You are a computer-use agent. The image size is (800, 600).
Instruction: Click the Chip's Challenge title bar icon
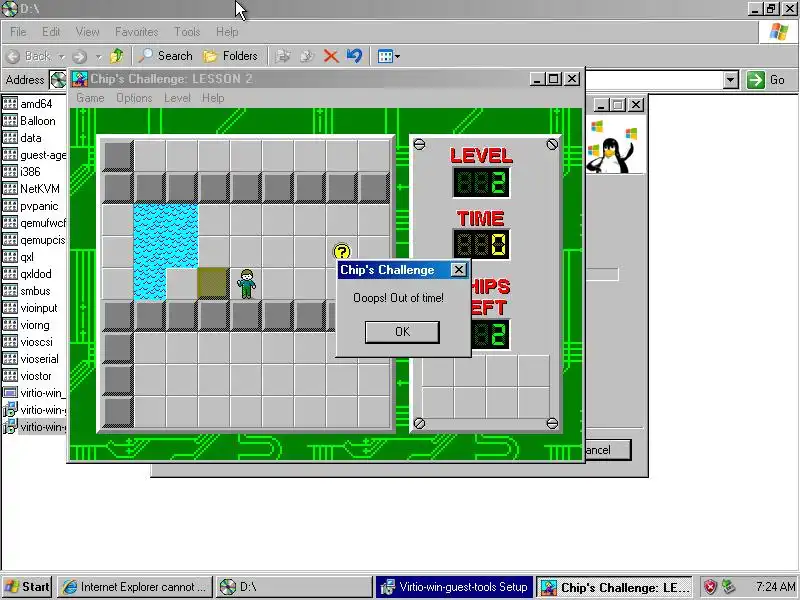[x=80, y=79]
